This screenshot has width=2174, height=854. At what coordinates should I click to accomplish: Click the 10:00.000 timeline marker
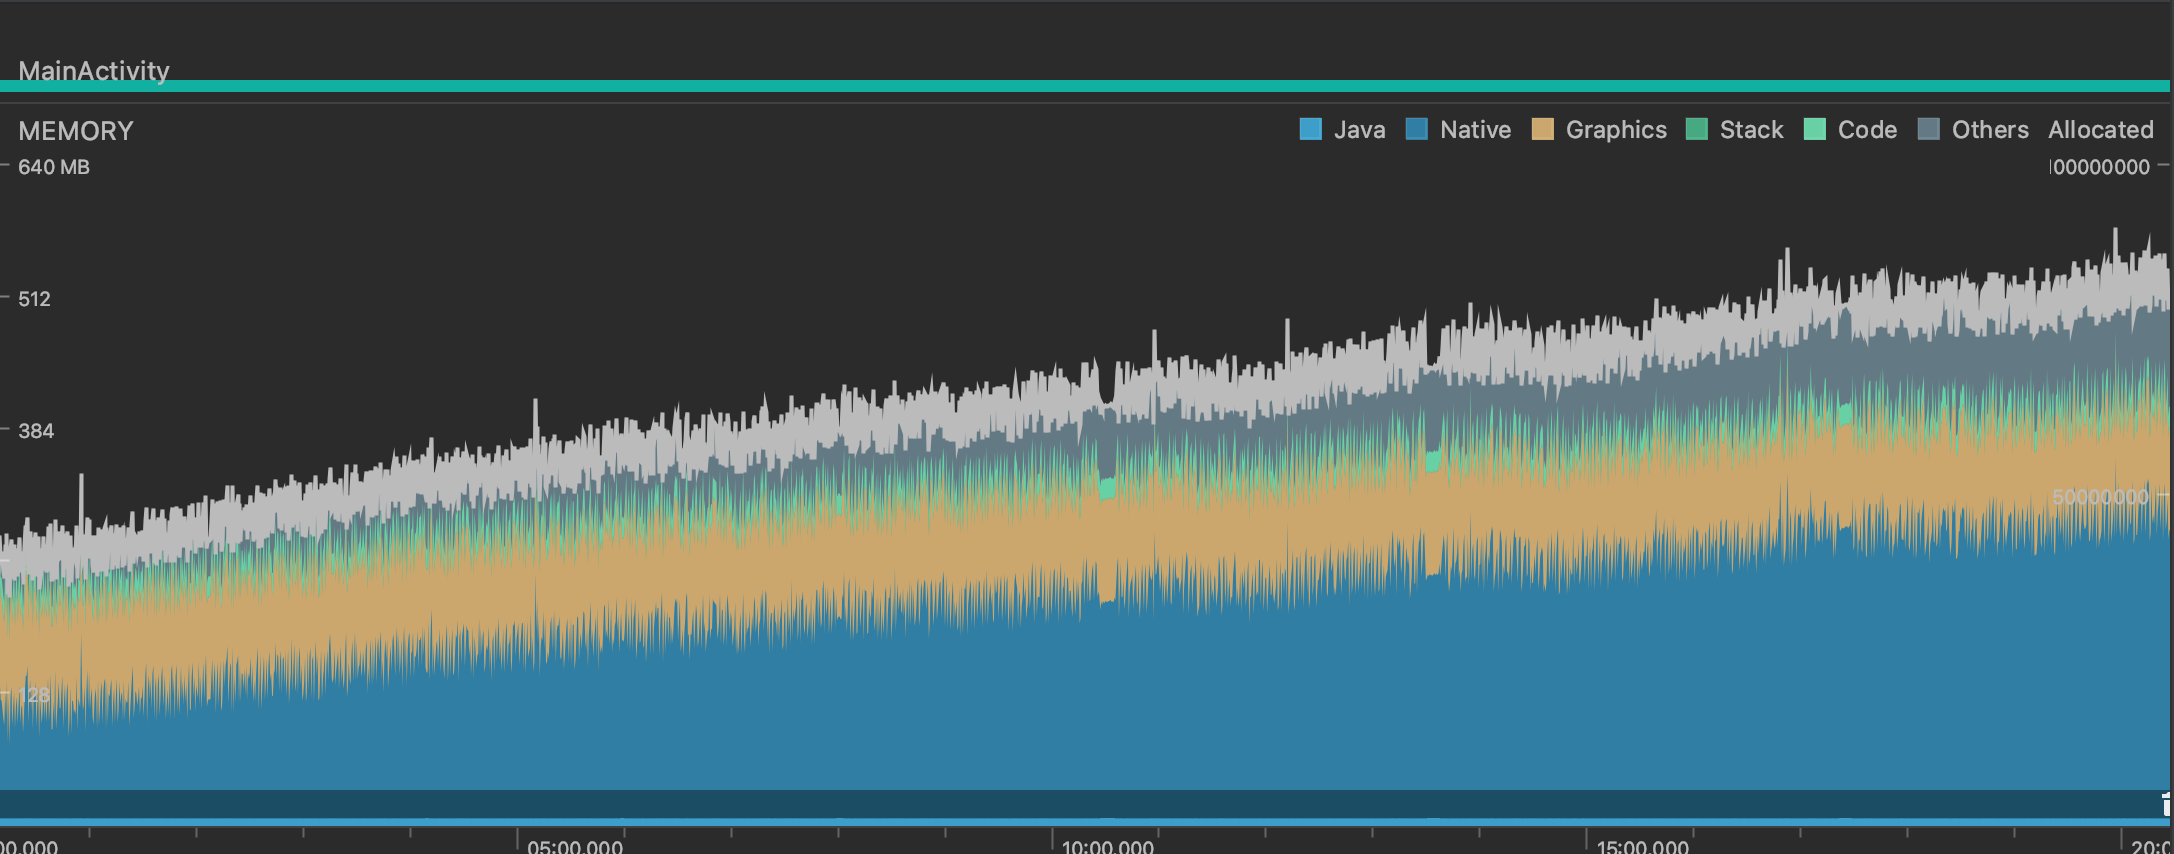pos(1108,846)
